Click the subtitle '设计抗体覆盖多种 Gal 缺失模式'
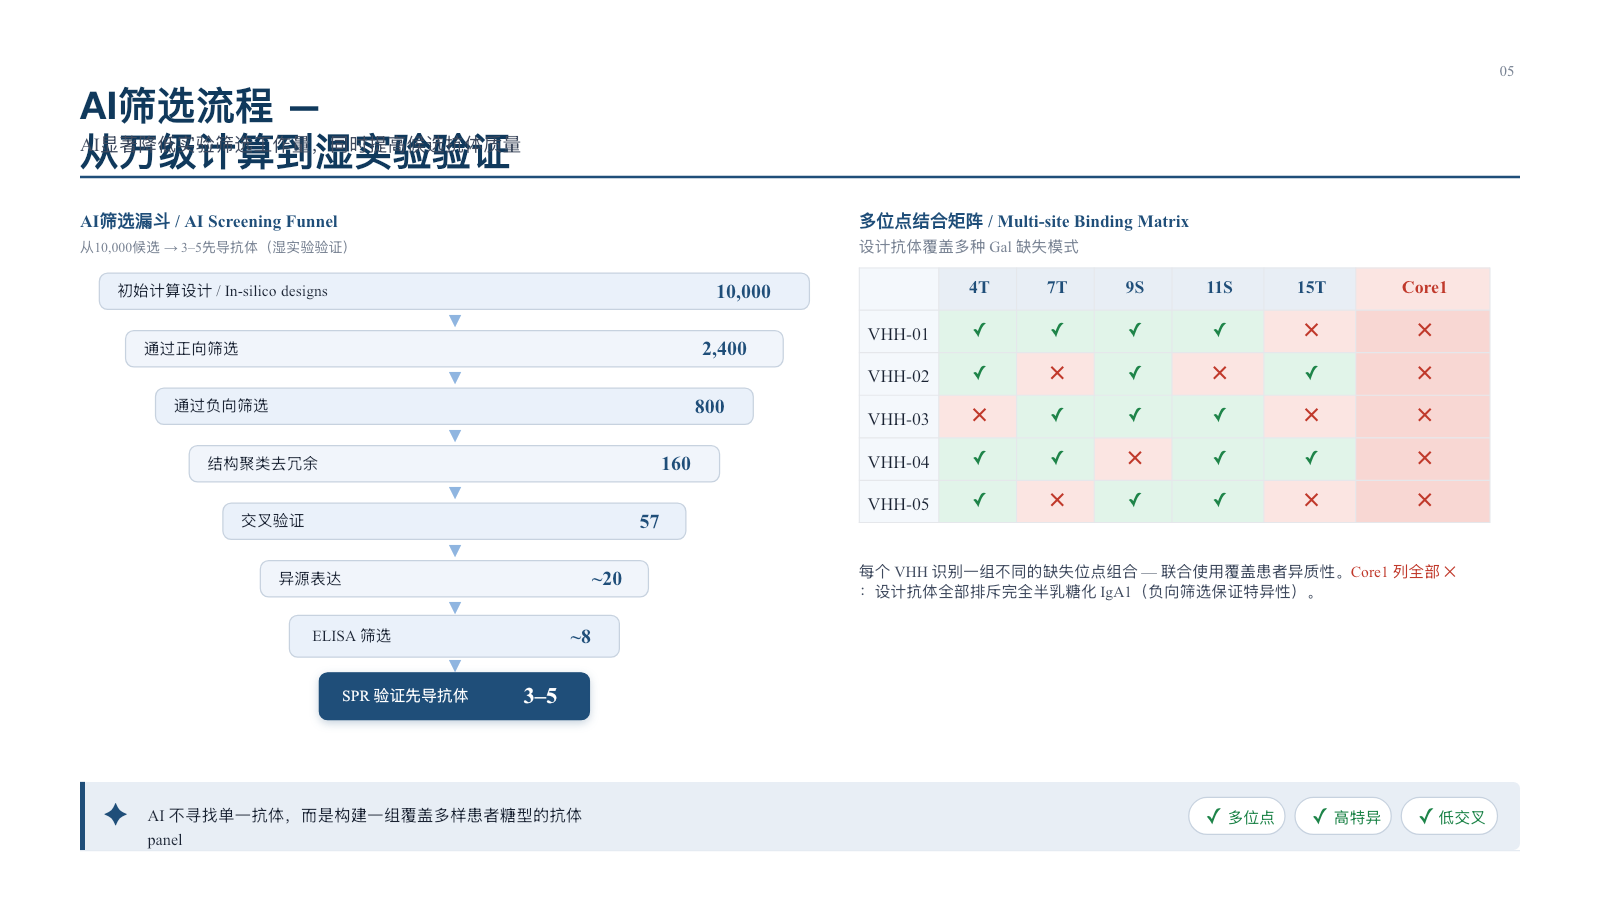Viewport: 1600px width, 900px height. [968, 247]
